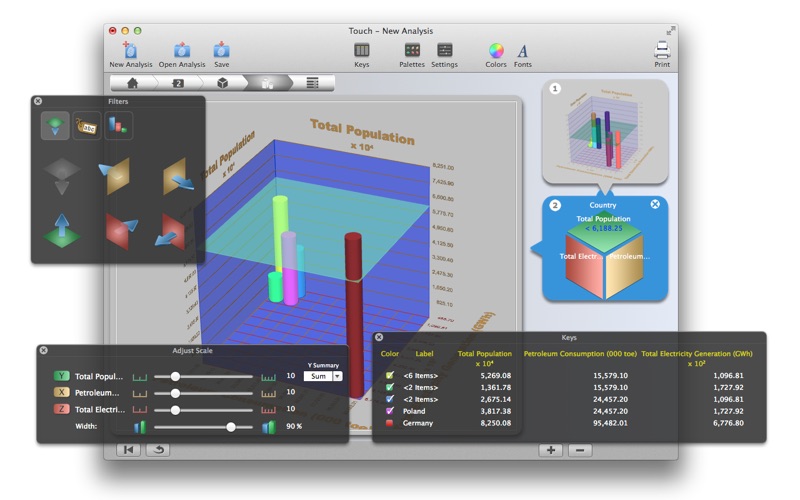Click the green plane up-arrow filter
The height and width of the screenshot is (500, 800).
62,231
